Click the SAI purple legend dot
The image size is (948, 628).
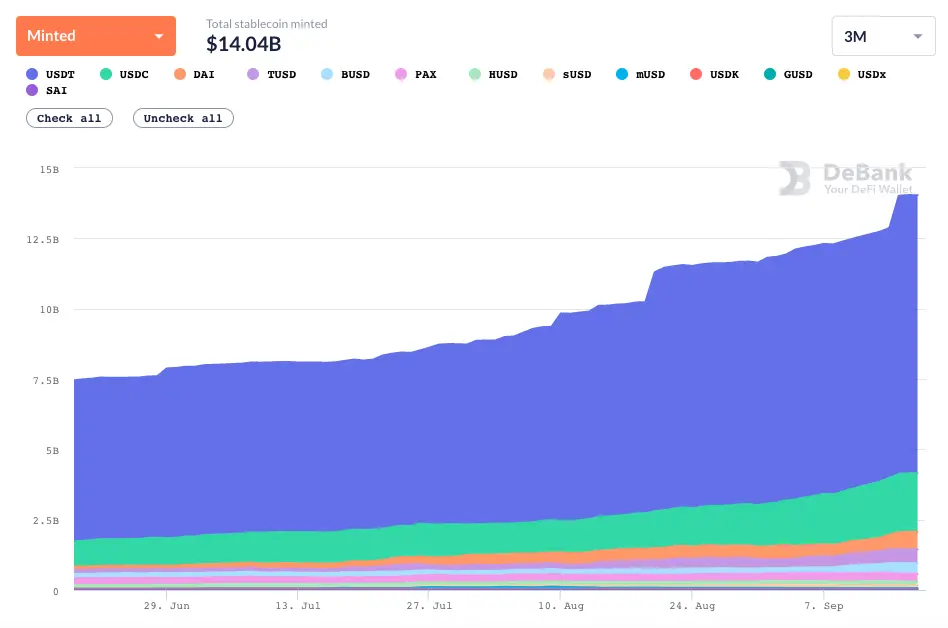(32, 90)
